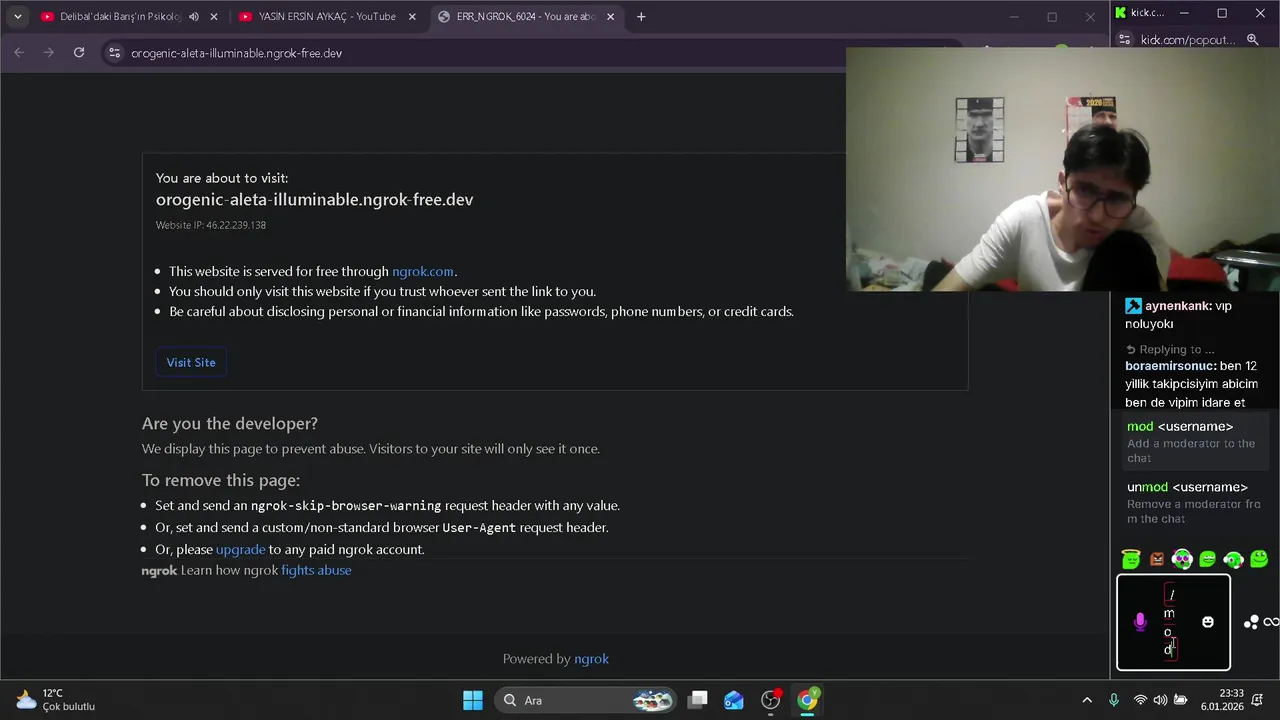Viewport: 1280px width, 720px height.
Task: Open the Powered by ngrok link
Action: click(591, 659)
